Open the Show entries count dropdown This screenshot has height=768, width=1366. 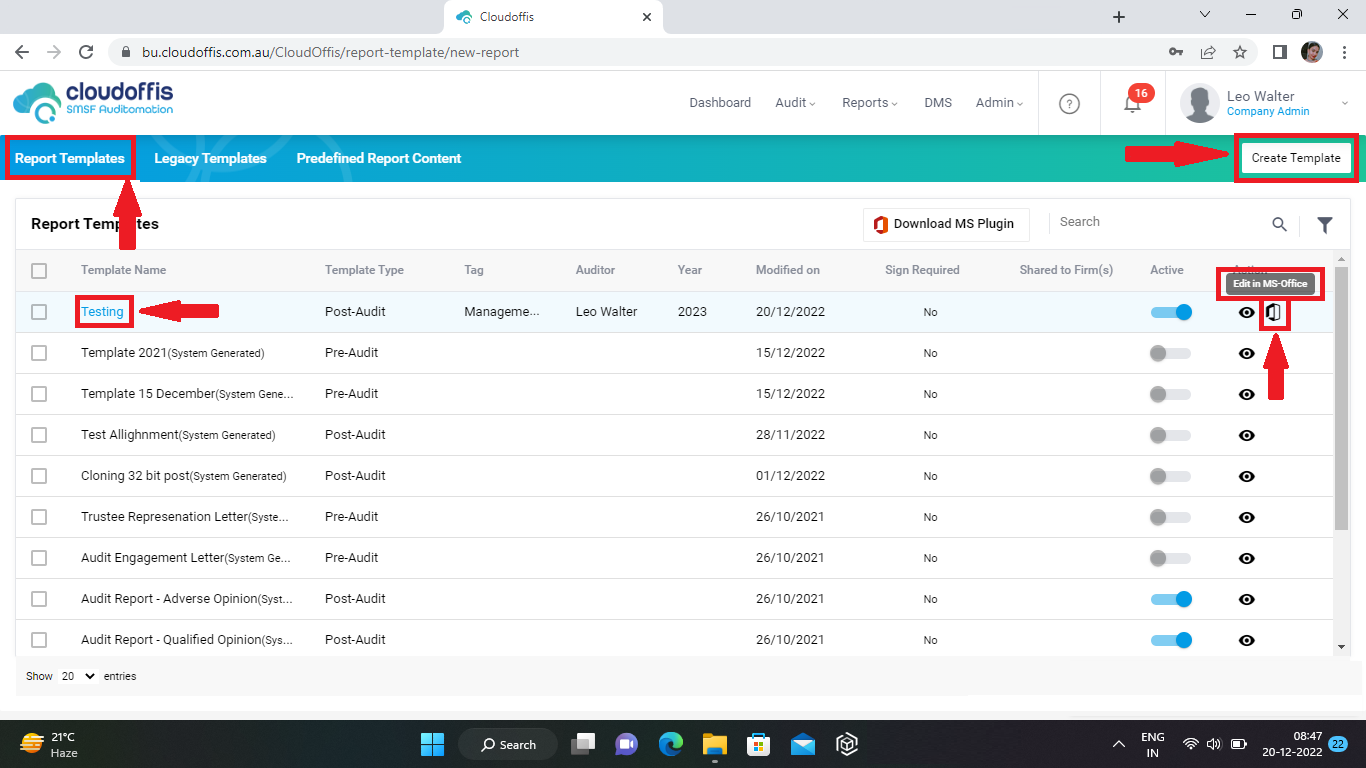tap(77, 676)
